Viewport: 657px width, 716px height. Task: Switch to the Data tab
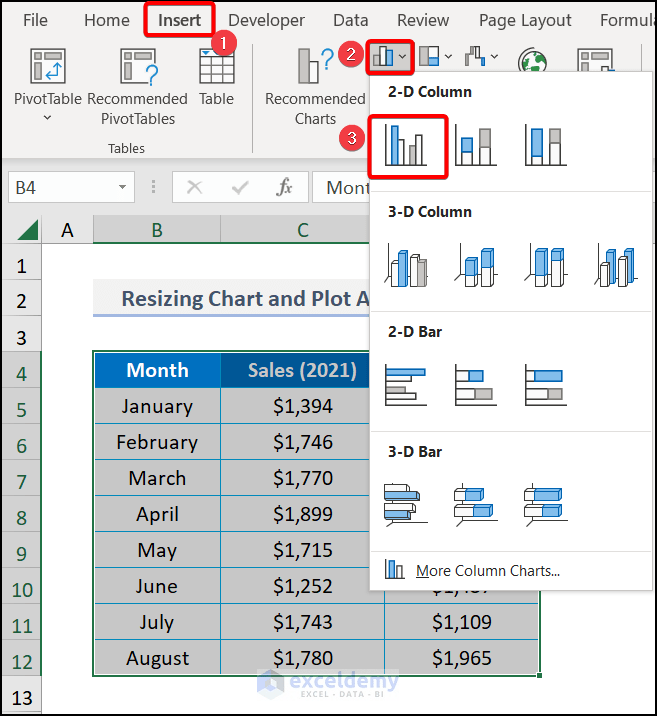[x=350, y=20]
